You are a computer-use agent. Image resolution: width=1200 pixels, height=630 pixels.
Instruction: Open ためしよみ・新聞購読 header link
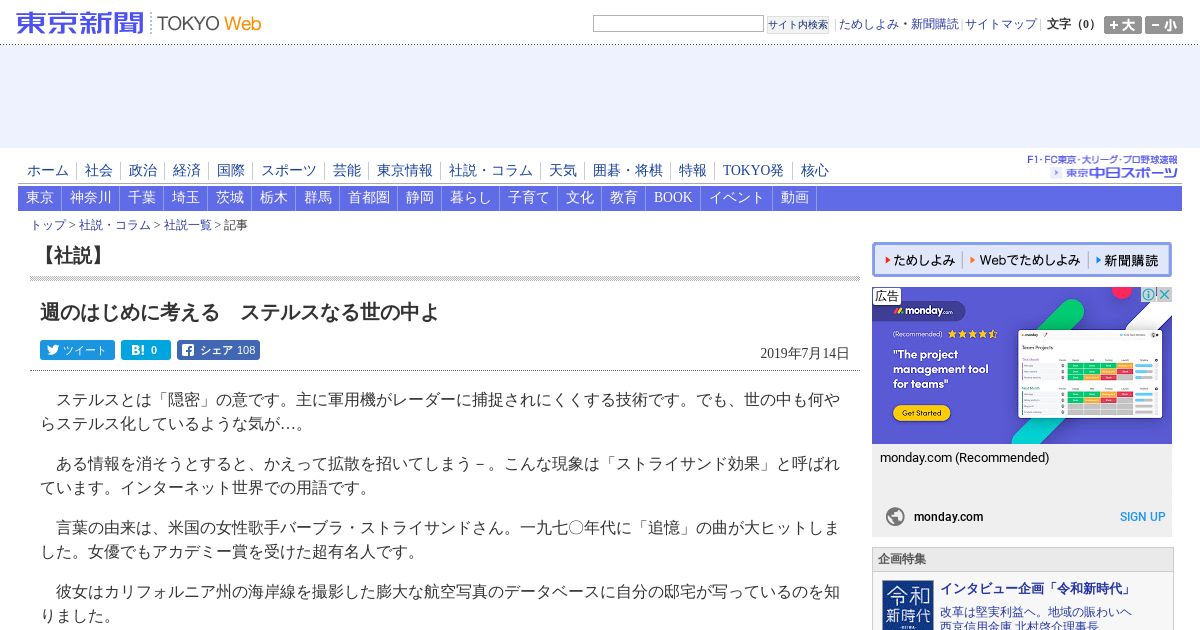pyautogui.click(x=898, y=24)
